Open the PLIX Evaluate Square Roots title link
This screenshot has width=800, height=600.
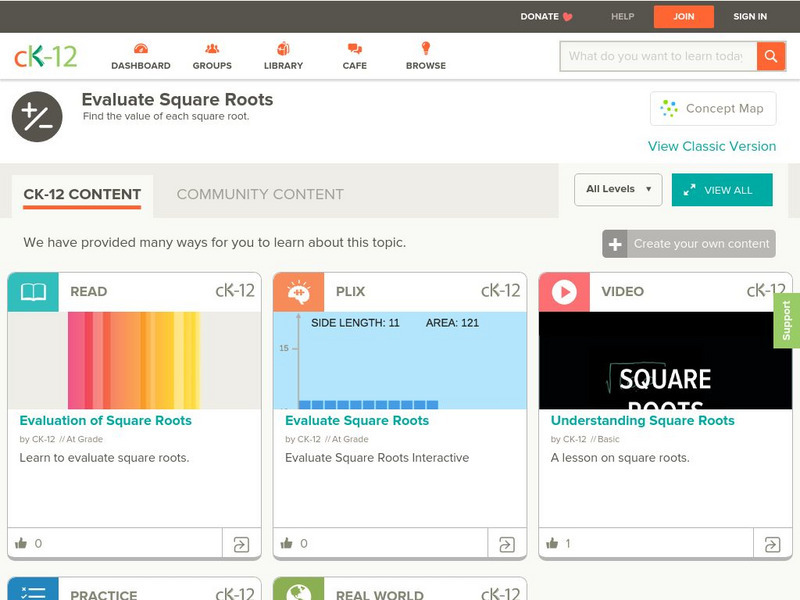(x=357, y=420)
